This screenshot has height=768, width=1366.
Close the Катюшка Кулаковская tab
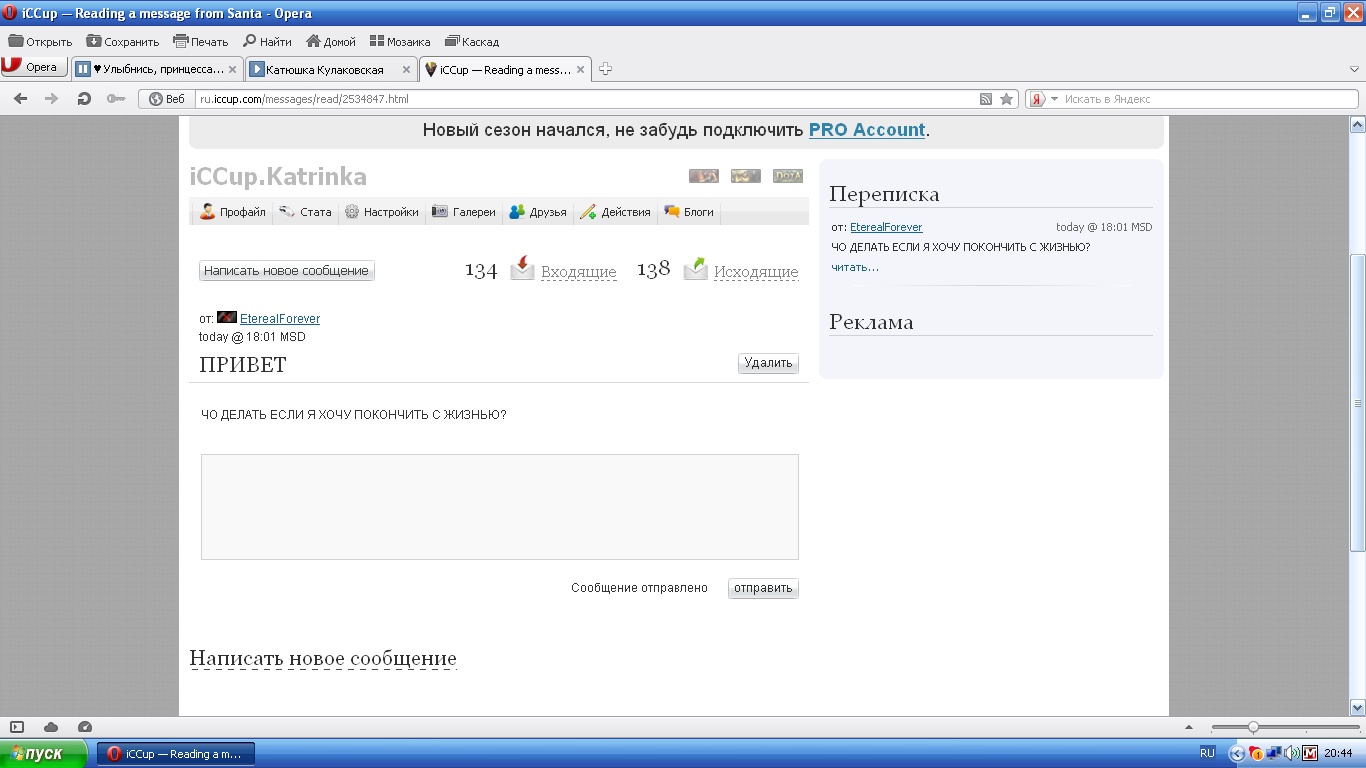pos(406,70)
